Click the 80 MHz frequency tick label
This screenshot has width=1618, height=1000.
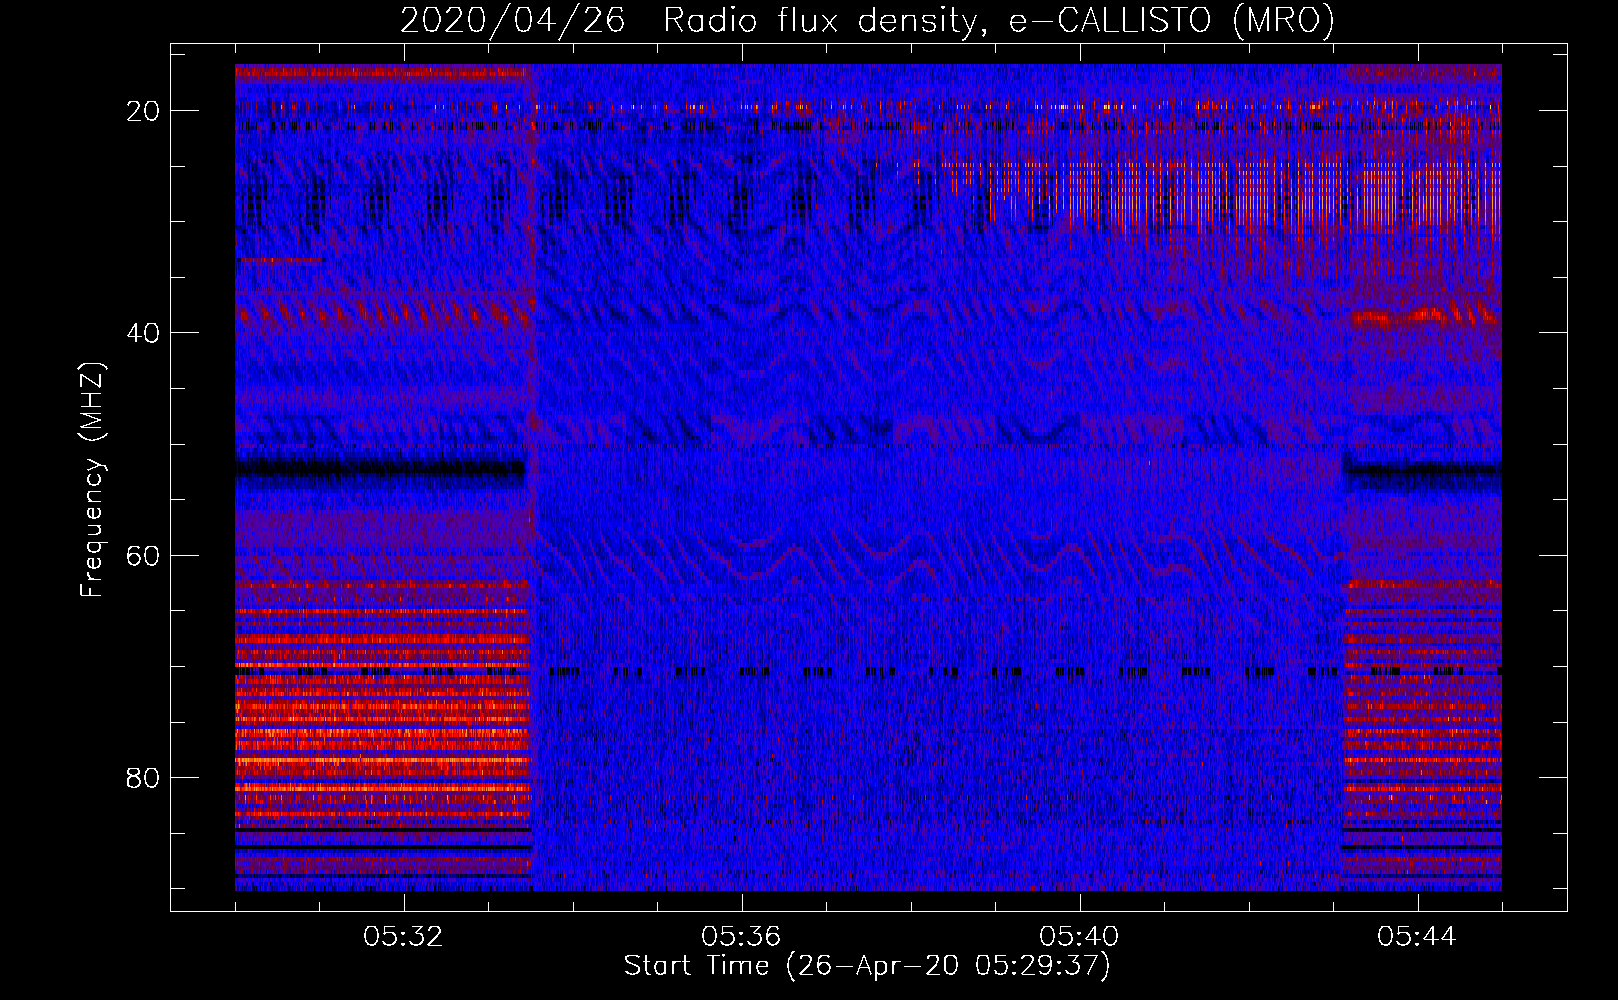click(143, 778)
